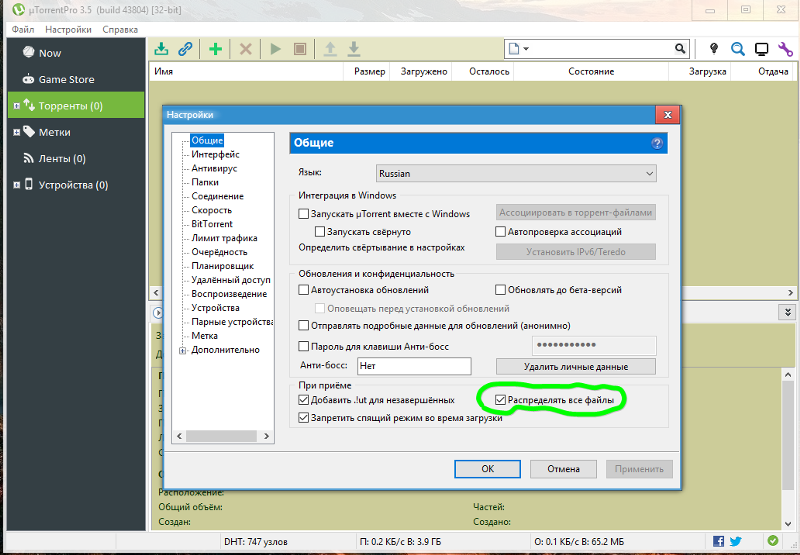
Task: Select Планировщик in settings tree
Action: 222,266
